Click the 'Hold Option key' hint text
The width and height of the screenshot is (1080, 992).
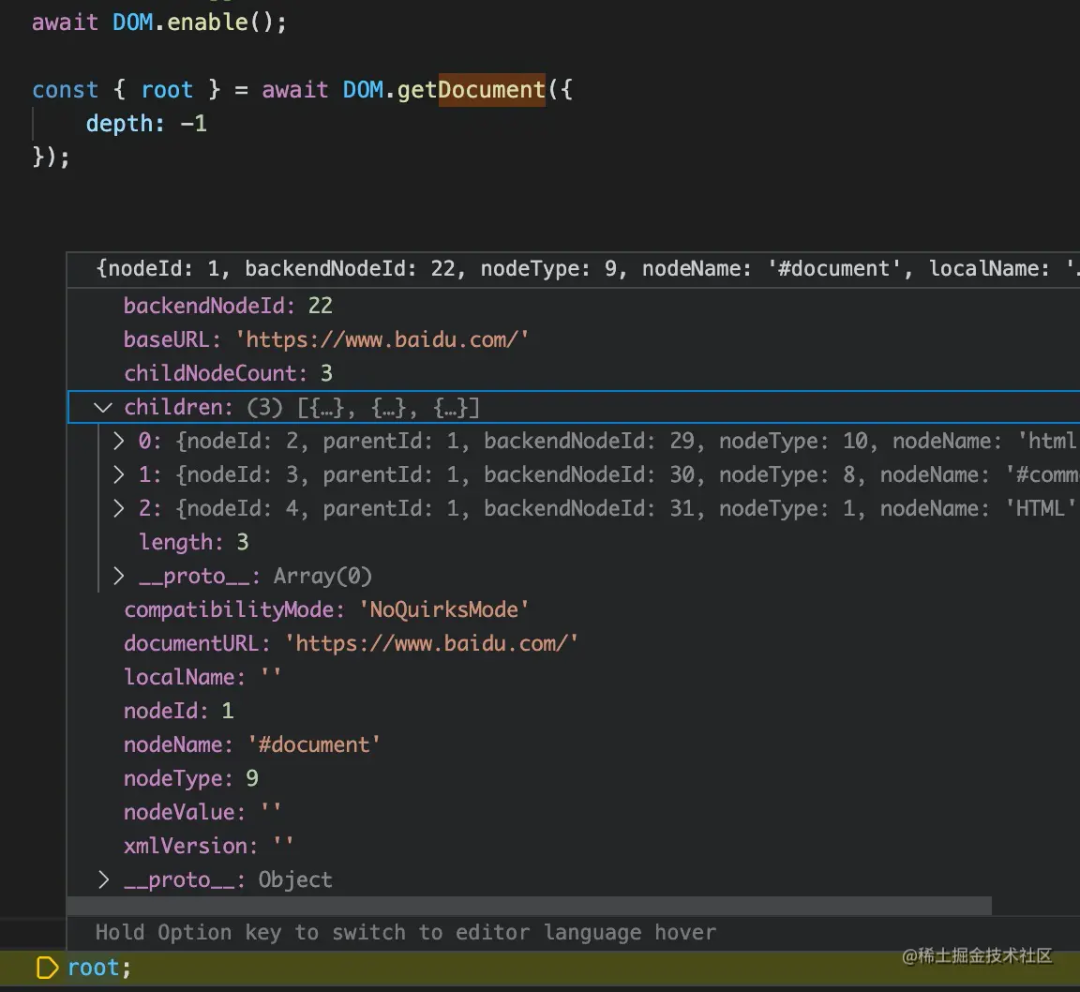coord(406,933)
